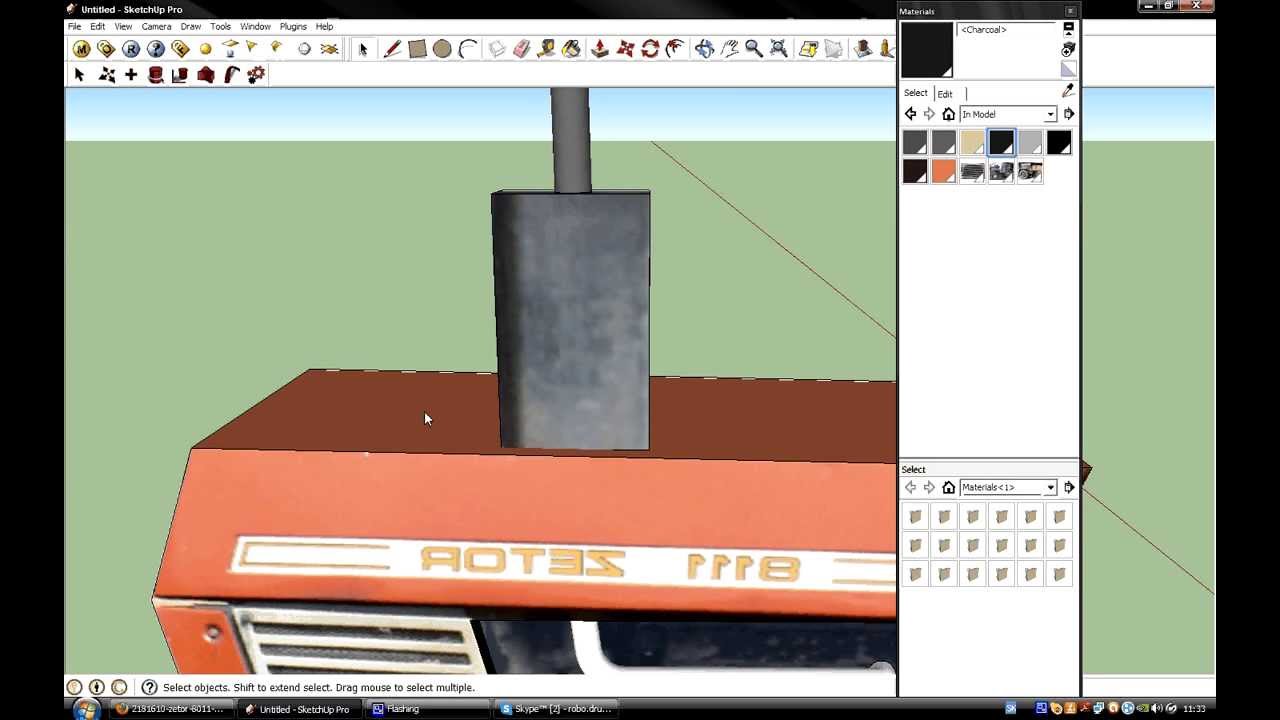
Task: Switch to the Select tab in Materials
Action: tap(916, 93)
